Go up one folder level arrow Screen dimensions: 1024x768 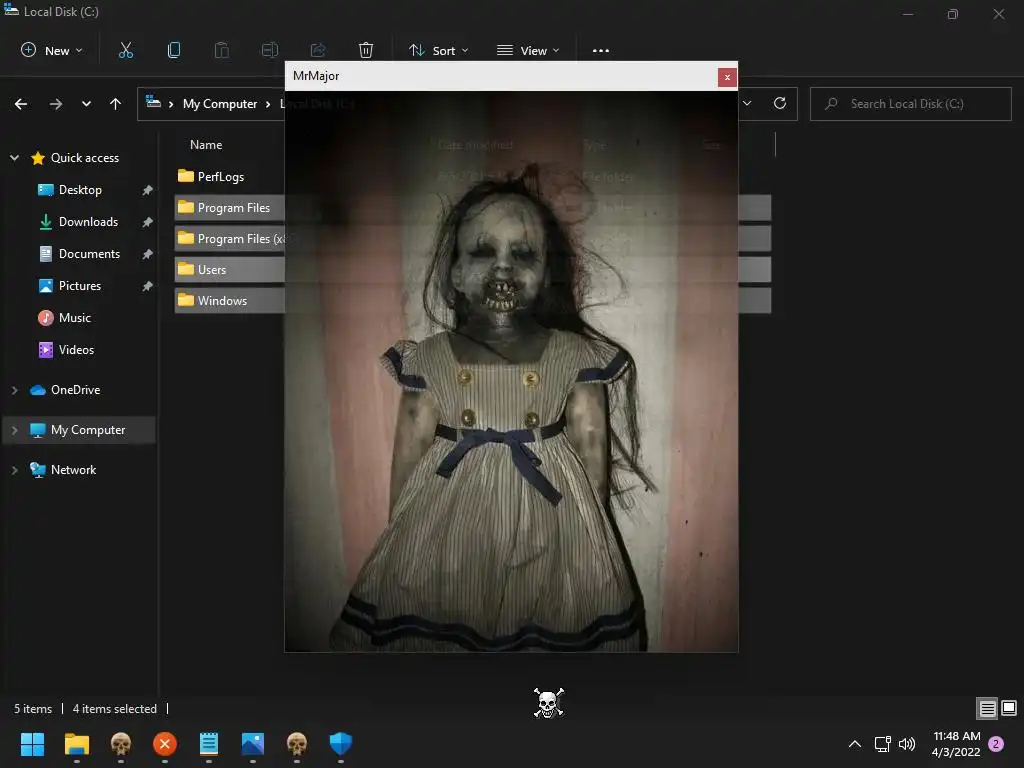point(116,104)
